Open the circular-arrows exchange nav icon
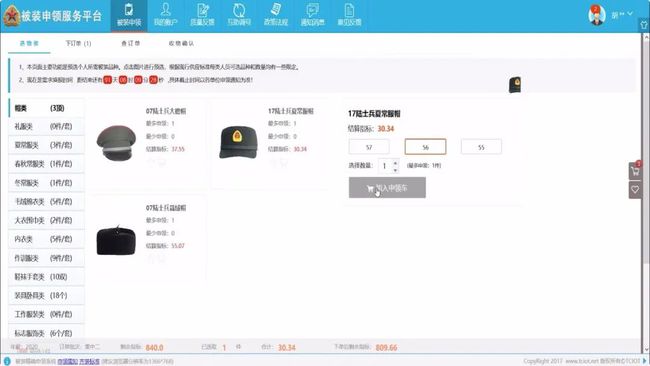Viewport: 650px width, 366px height. (x=239, y=15)
